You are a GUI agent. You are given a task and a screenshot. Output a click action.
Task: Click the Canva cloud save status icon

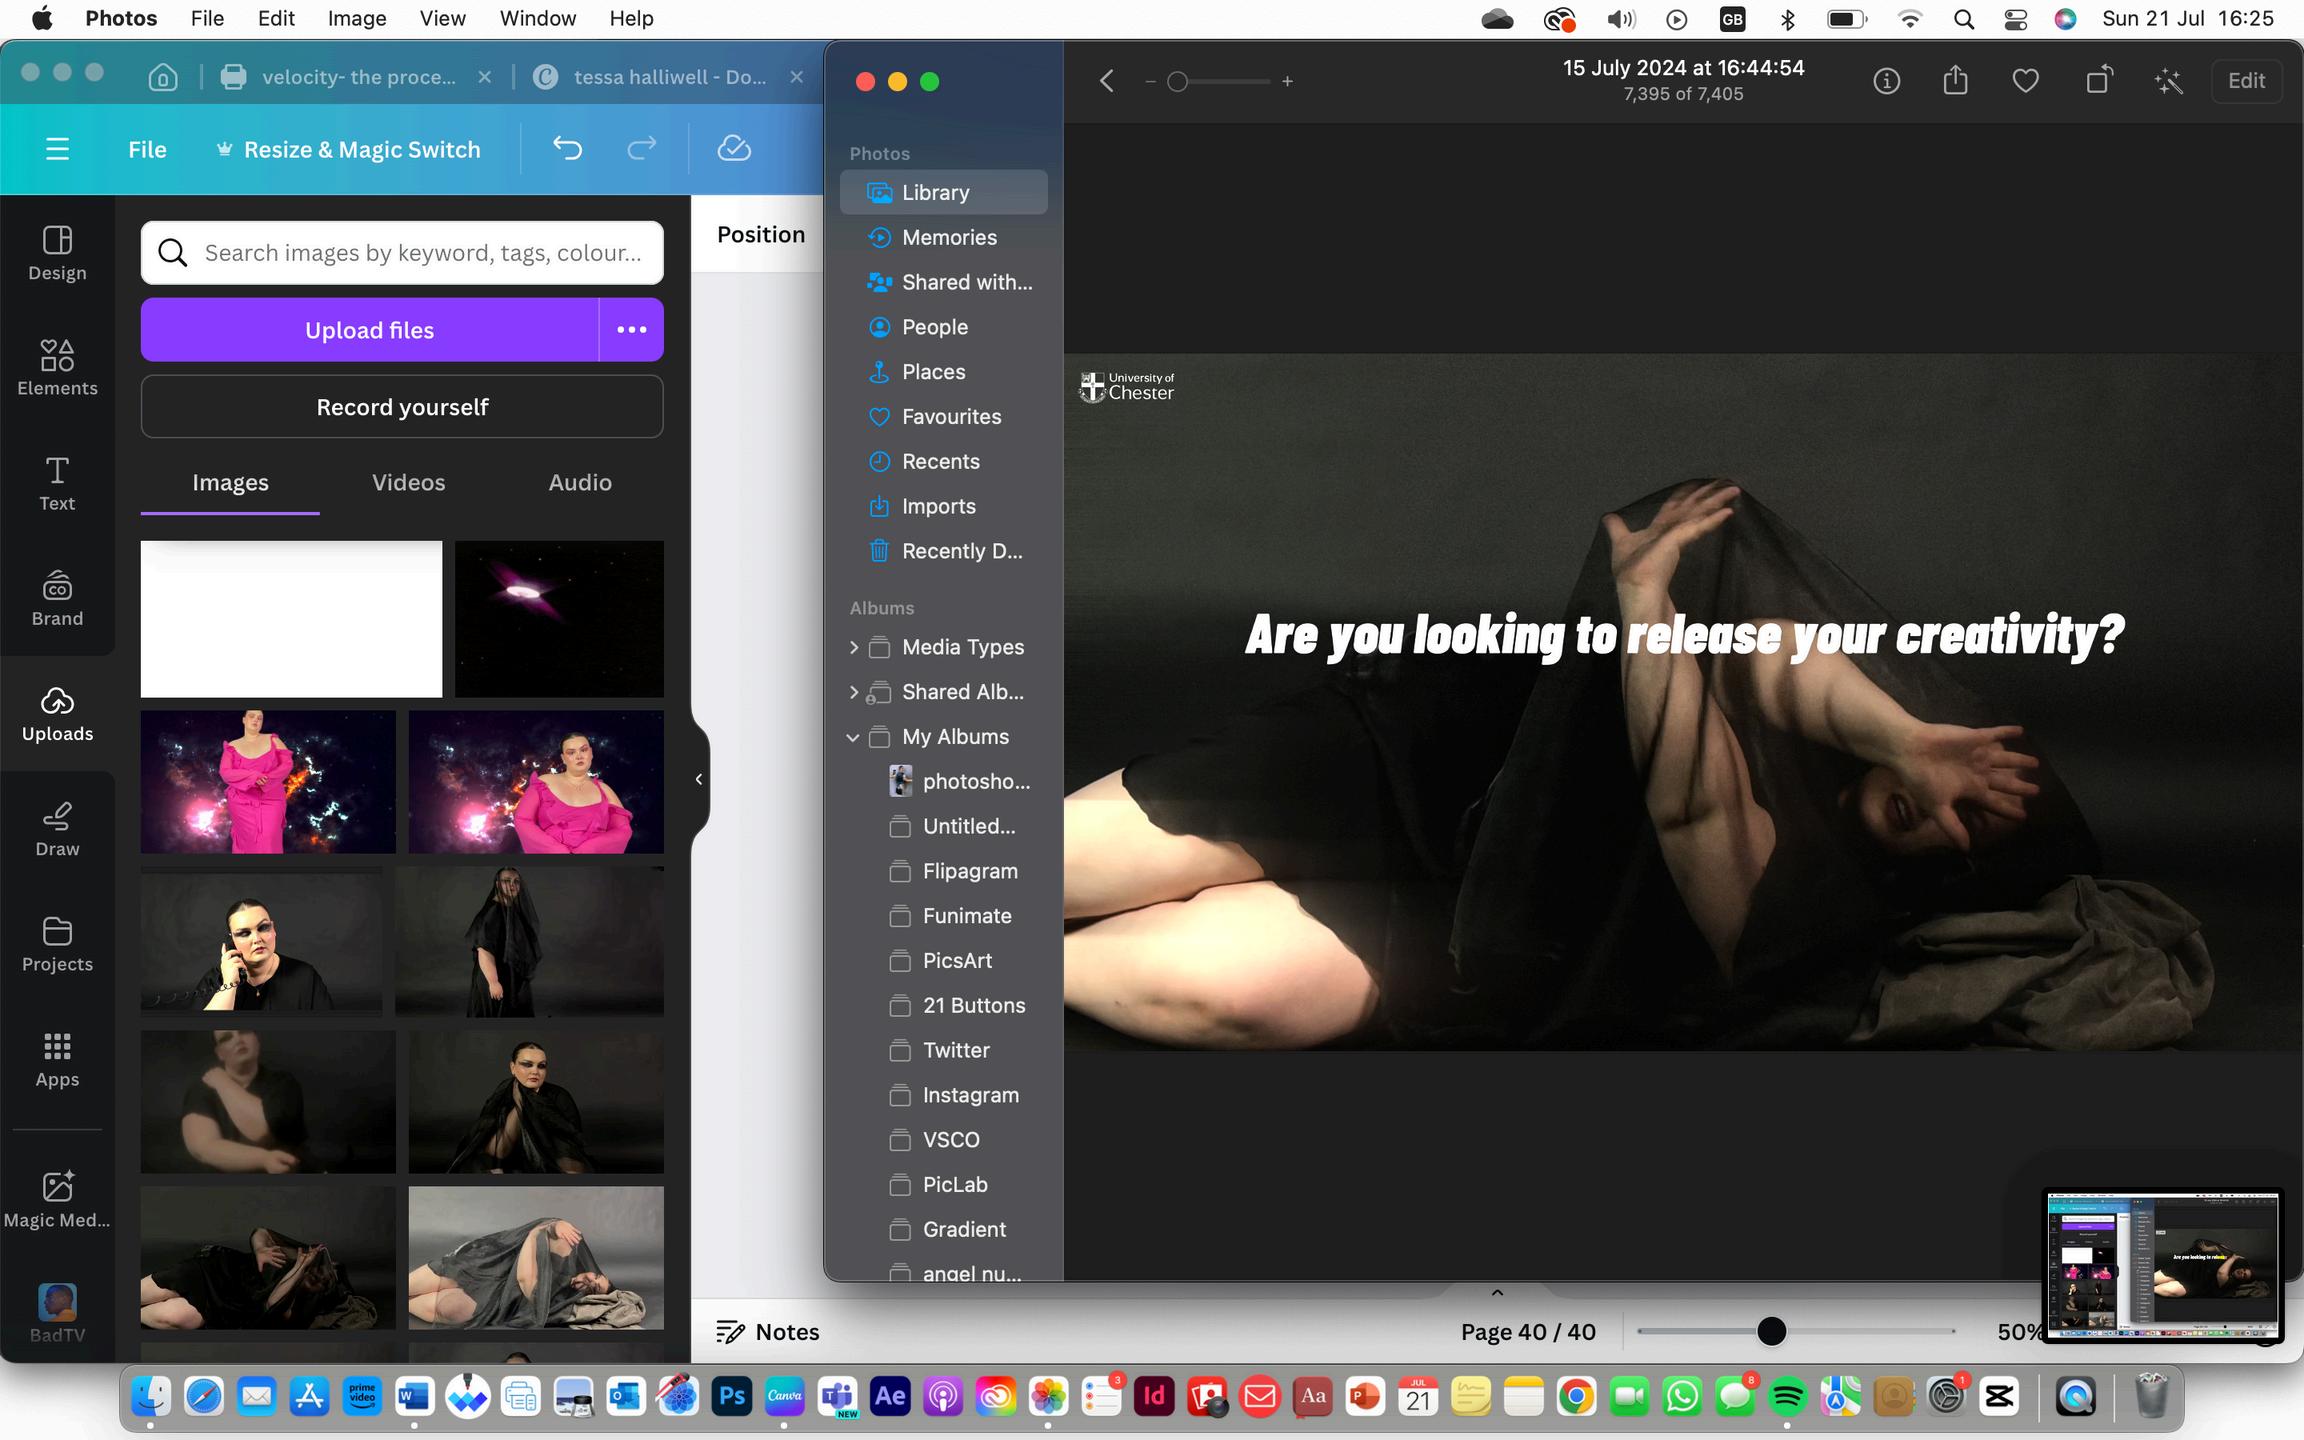[734, 149]
